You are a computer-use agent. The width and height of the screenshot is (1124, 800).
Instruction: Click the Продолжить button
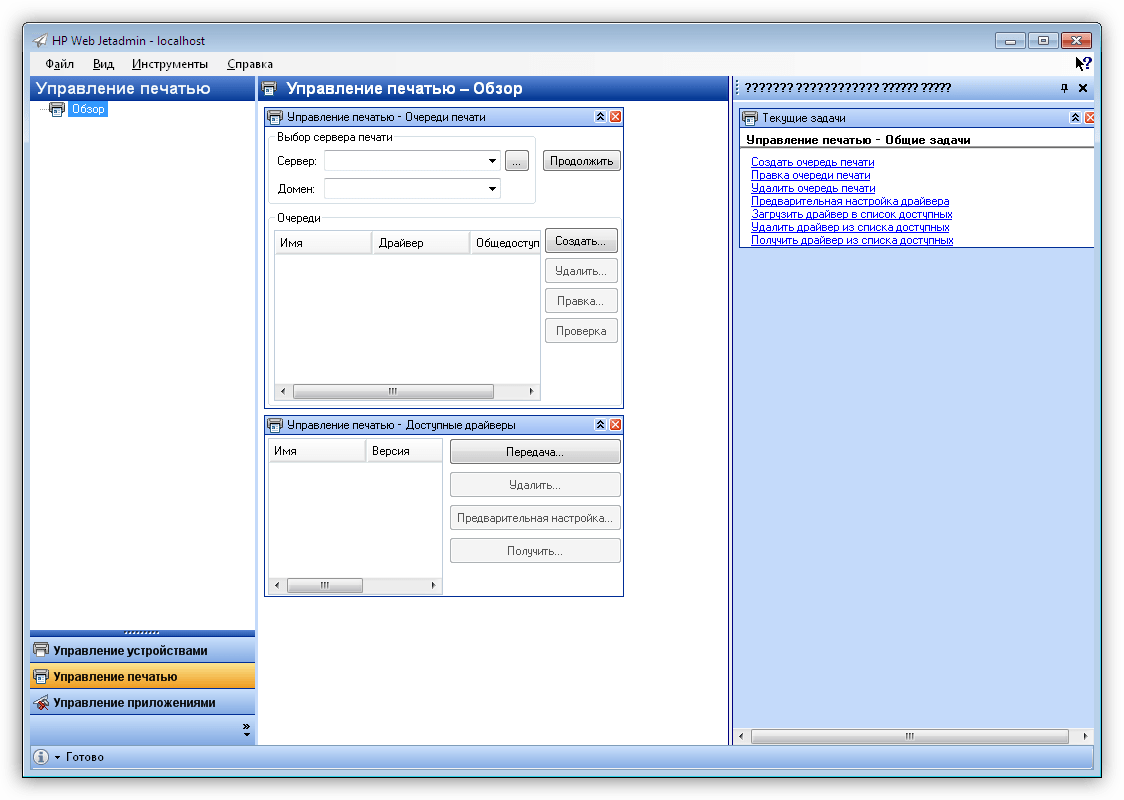tap(581, 161)
